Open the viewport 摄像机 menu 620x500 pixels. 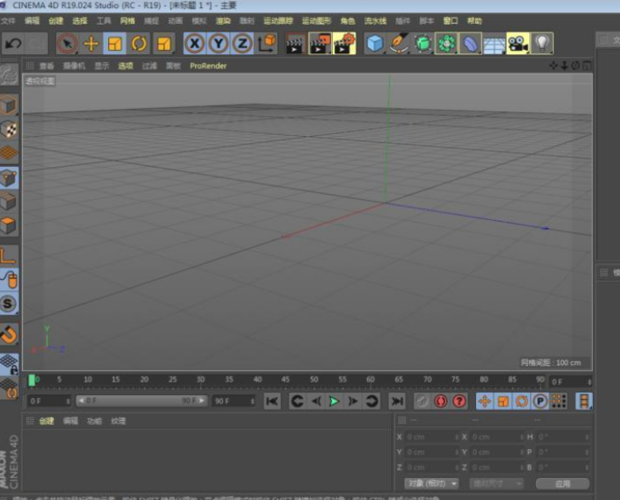click(74, 66)
